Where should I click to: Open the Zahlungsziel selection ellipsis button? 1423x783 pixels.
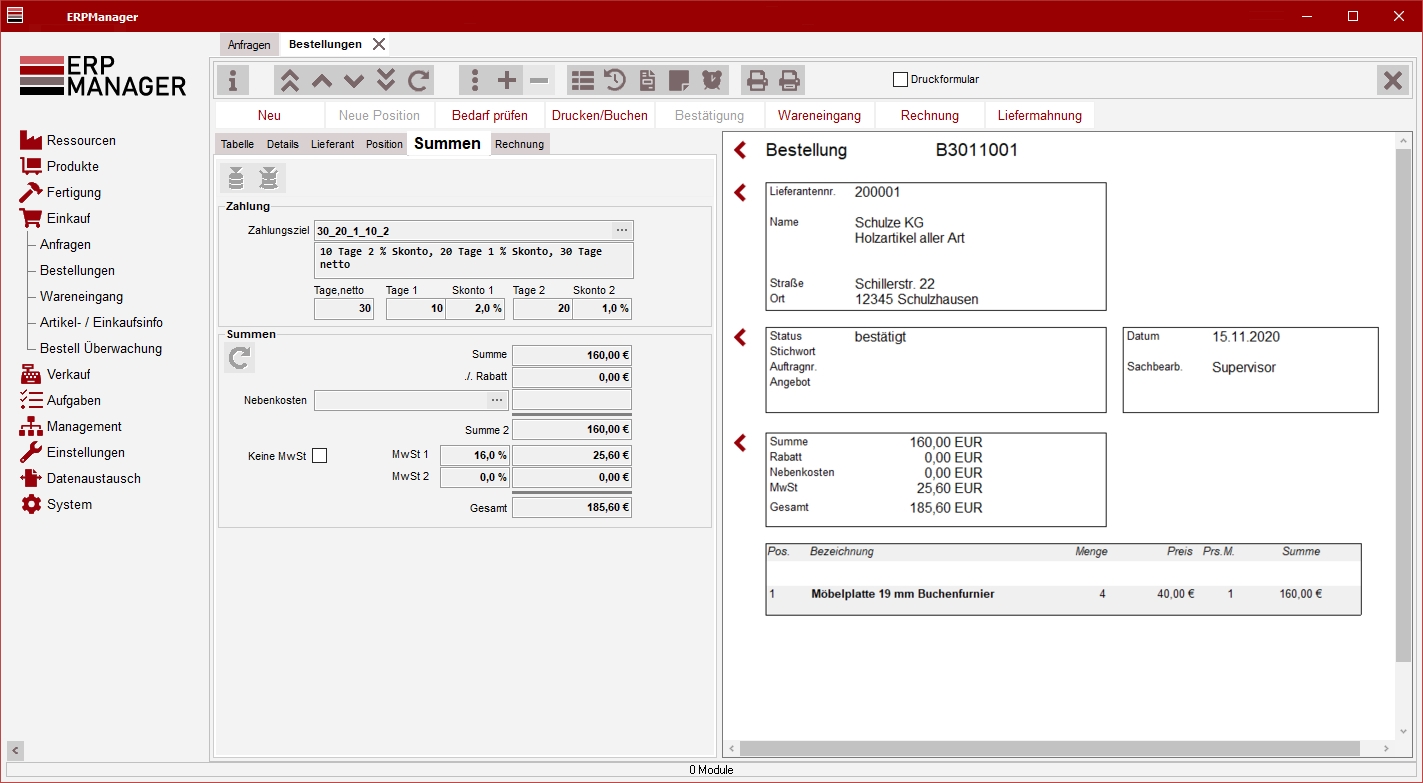pyautogui.click(x=621, y=231)
